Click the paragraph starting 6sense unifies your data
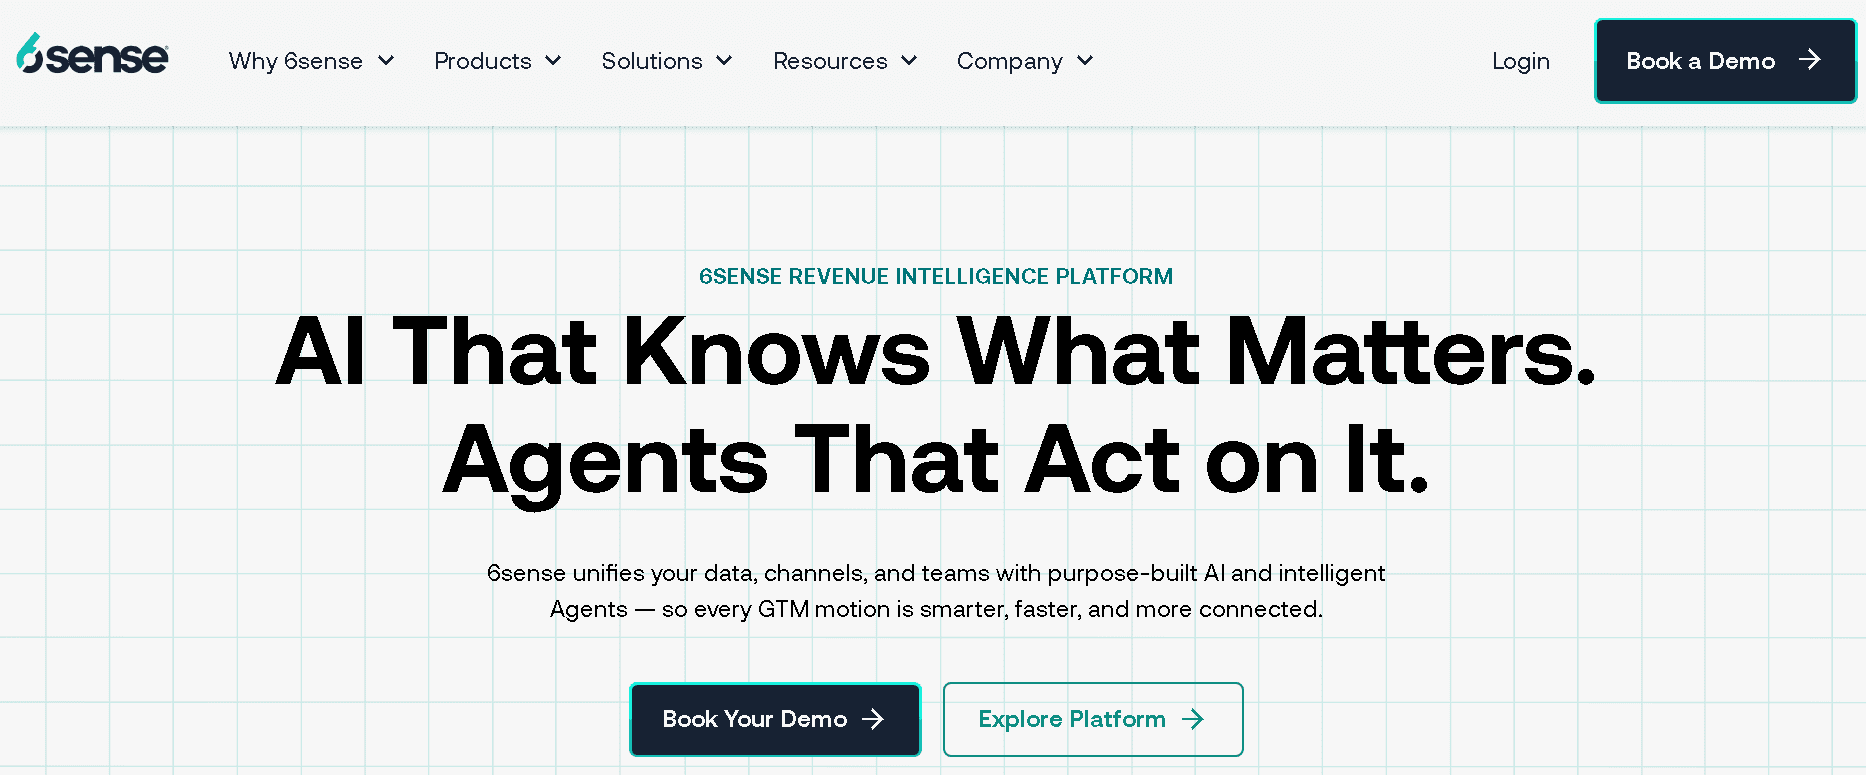The image size is (1866, 775). 936,591
